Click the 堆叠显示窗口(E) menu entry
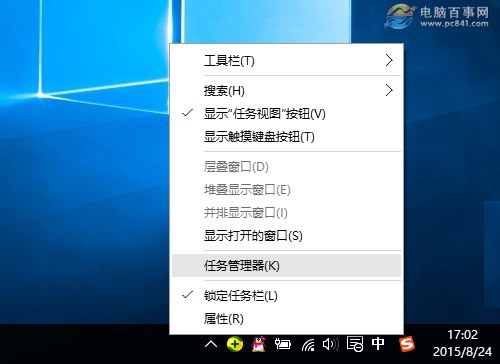This screenshot has height=364, width=500. click(286, 190)
